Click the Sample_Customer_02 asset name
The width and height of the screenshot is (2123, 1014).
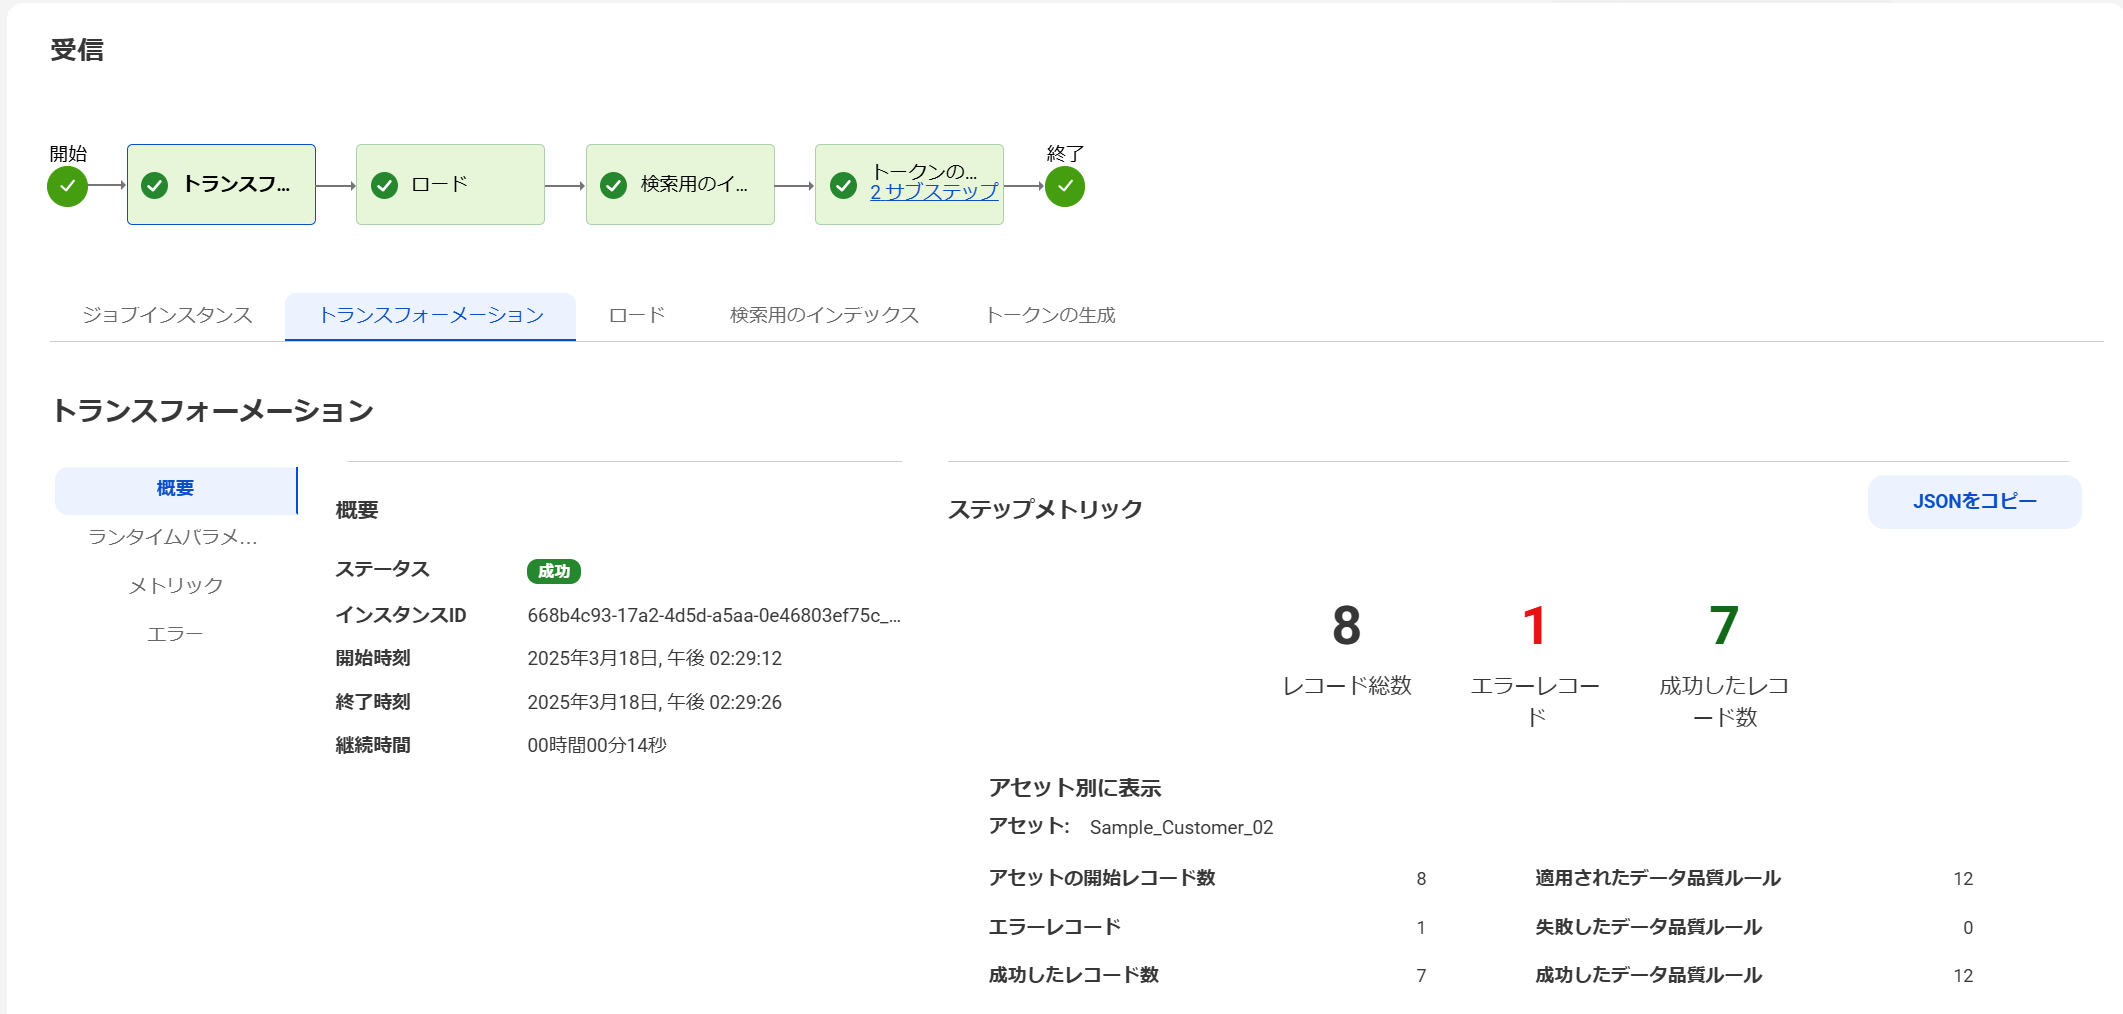(x=1180, y=827)
